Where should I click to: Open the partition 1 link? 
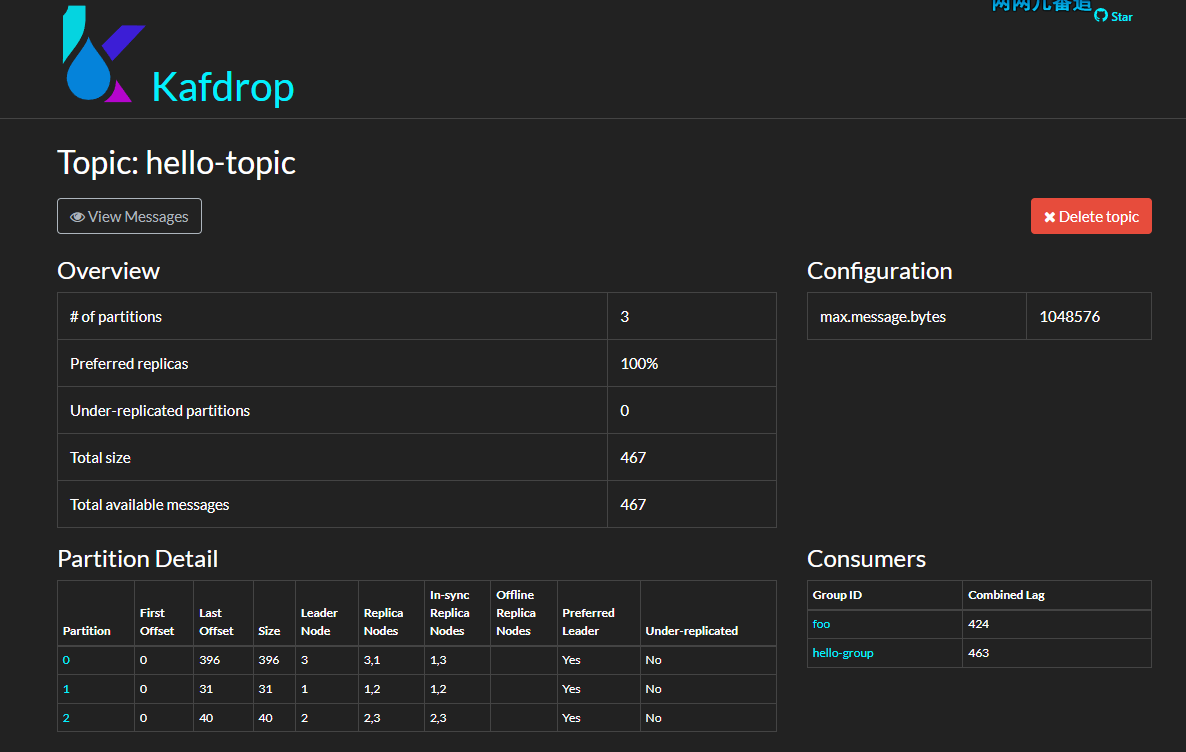pyautogui.click(x=67, y=689)
